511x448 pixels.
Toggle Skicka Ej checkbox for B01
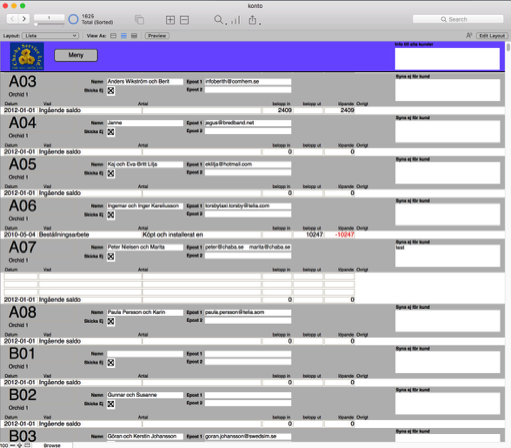click(x=111, y=363)
